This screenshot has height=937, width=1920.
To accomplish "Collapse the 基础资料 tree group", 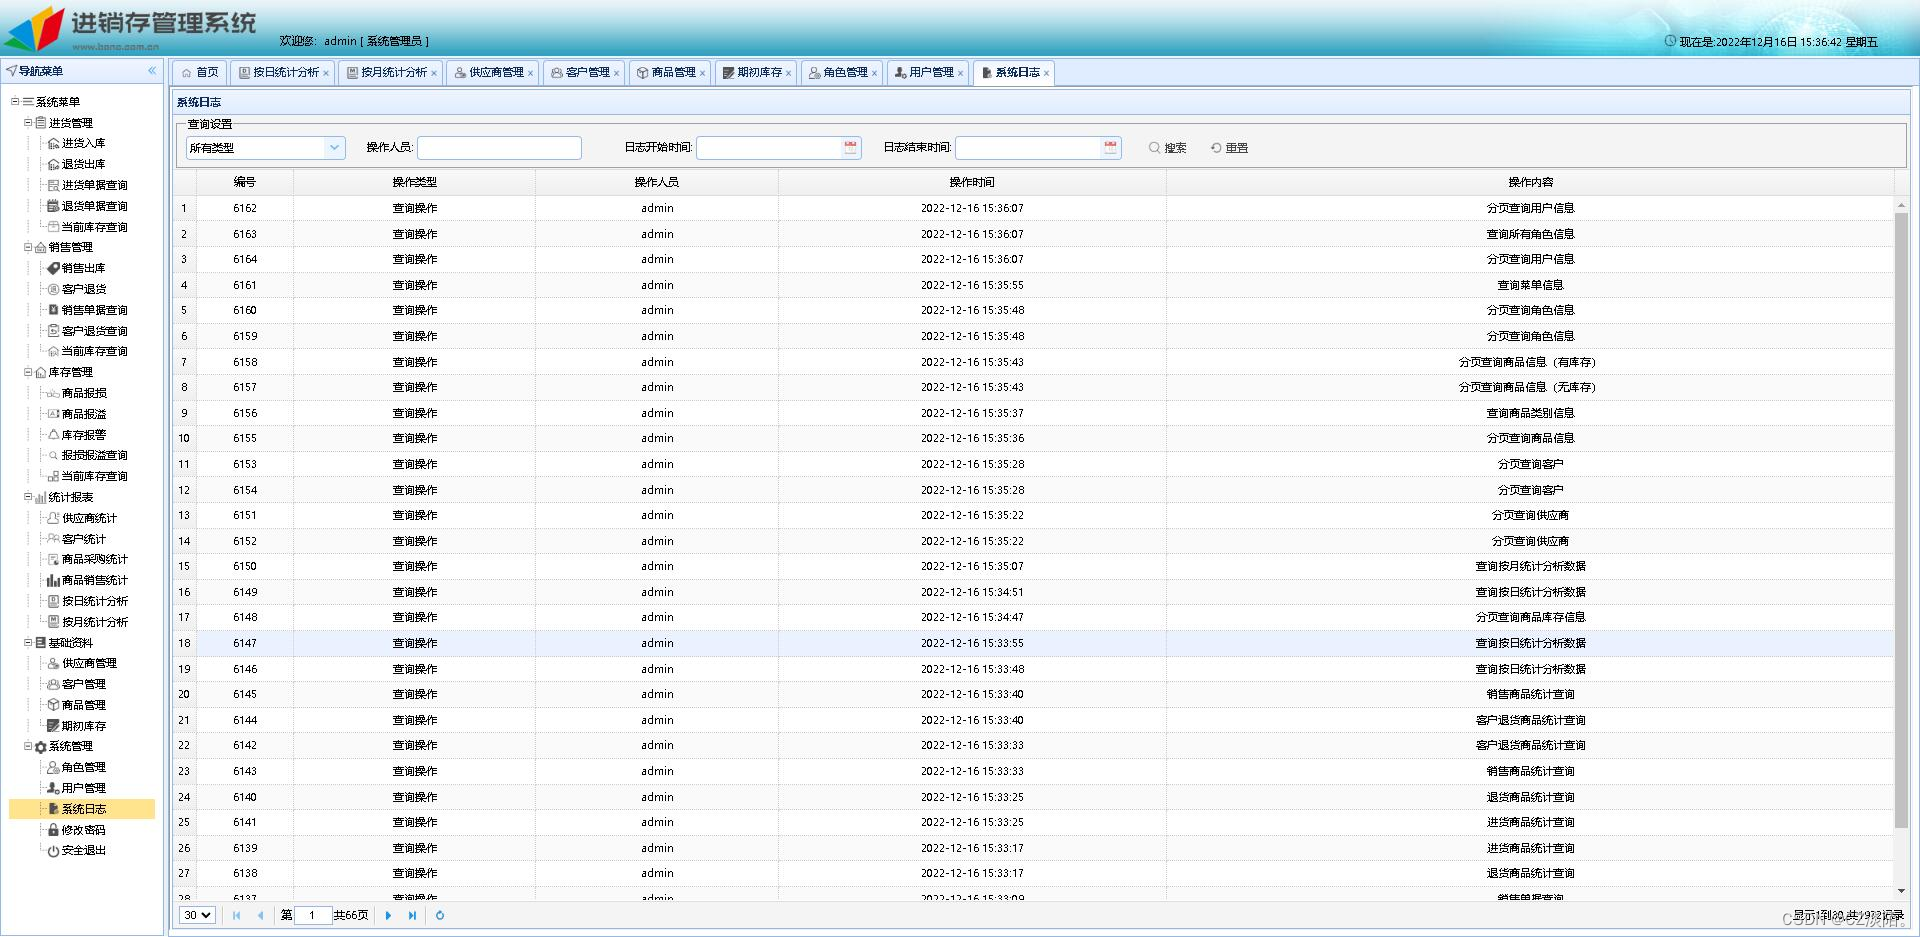I will pyautogui.click(x=28, y=643).
